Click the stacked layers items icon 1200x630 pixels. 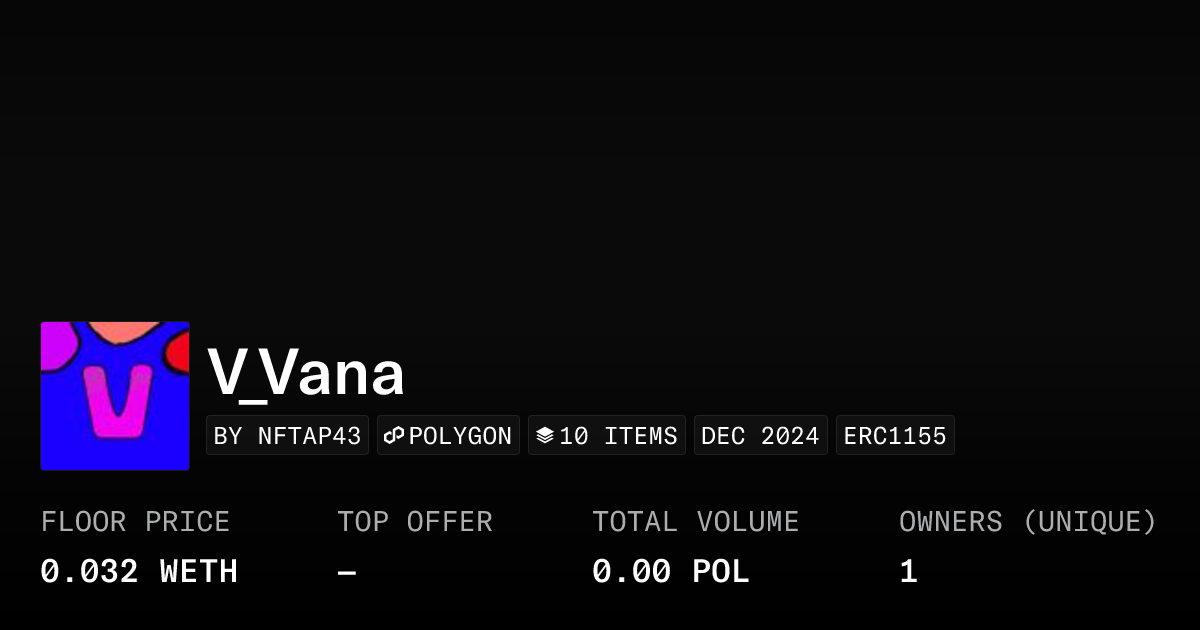click(x=545, y=435)
